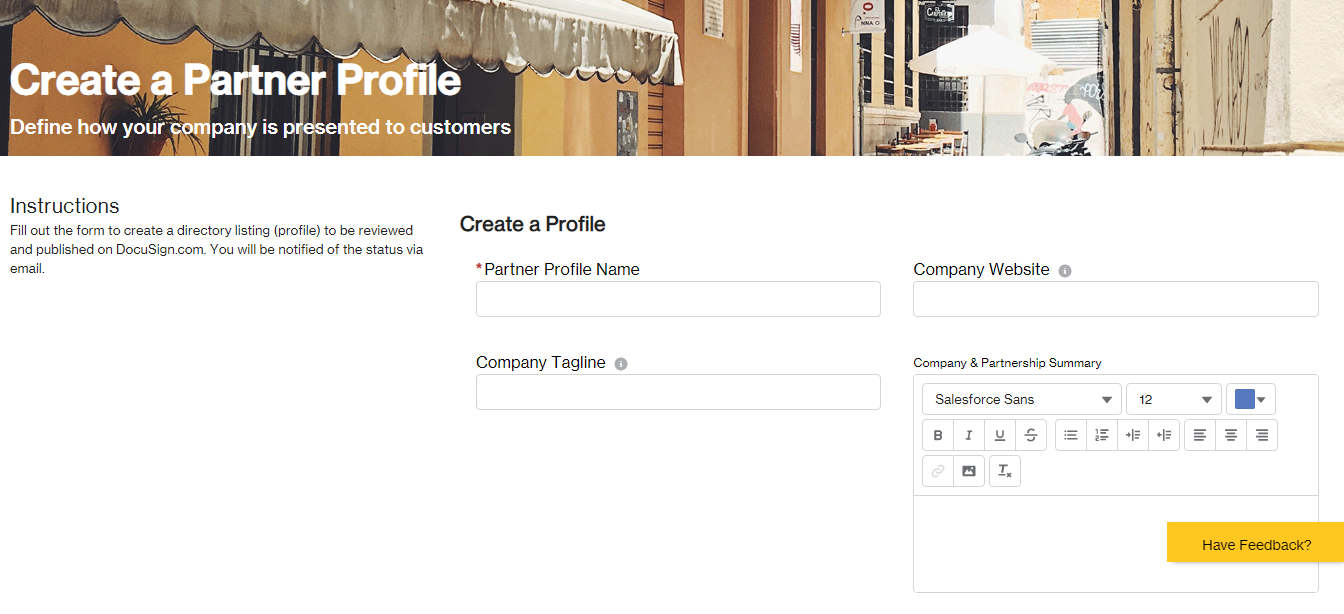The height and width of the screenshot is (614, 1344).
Task: Toggle underline formatting
Action: pyautogui.click(x=999, y=434)
